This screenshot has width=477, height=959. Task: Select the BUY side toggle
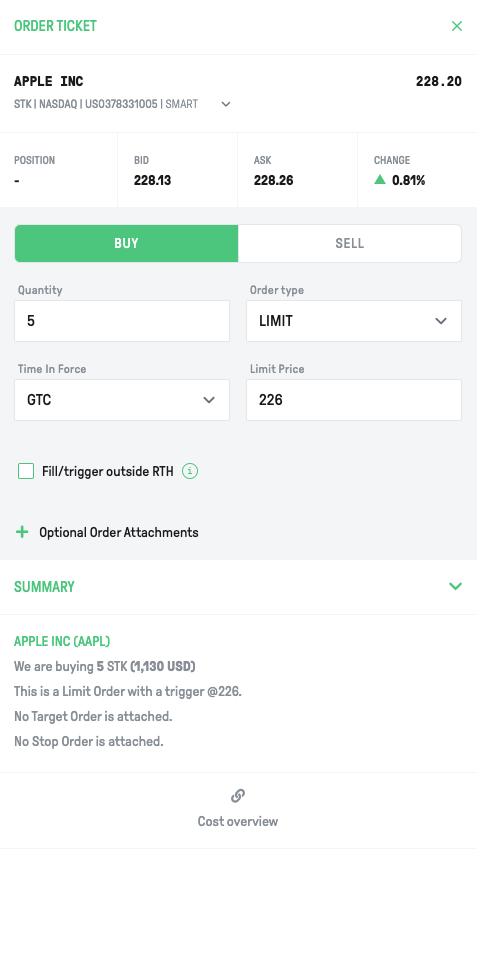[x=126, y=243]
